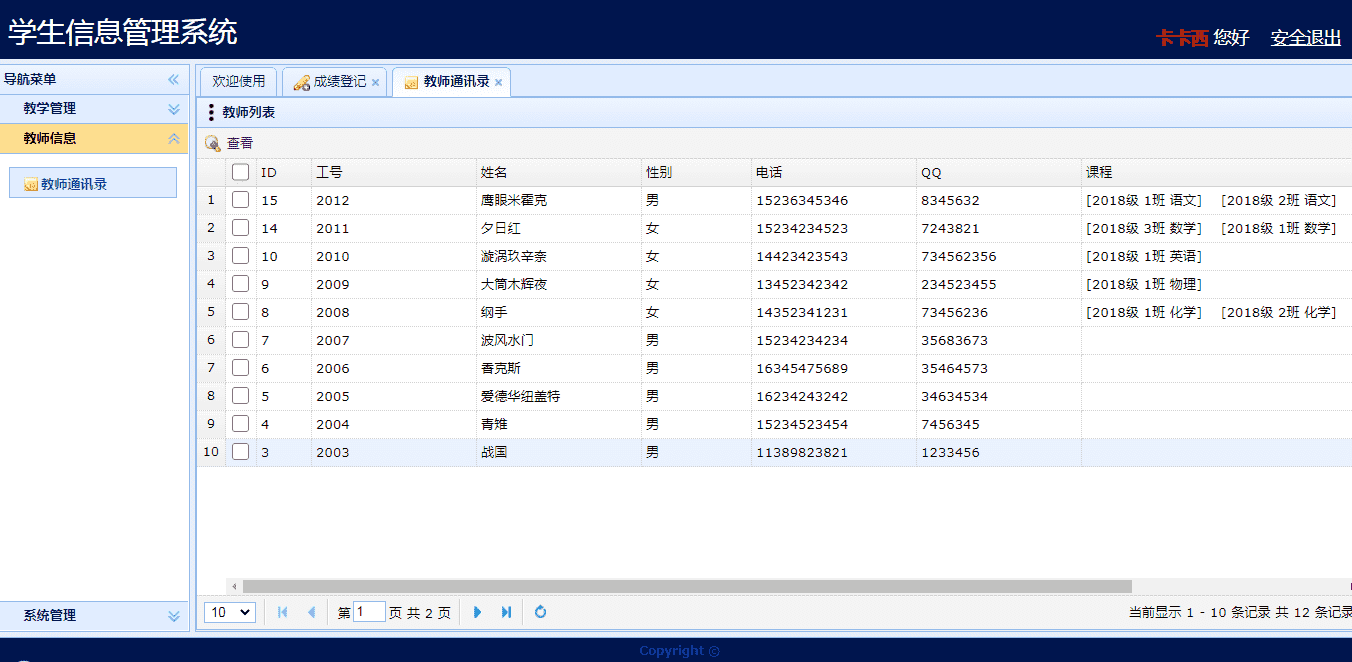Go to first page icon

[283, 612]
